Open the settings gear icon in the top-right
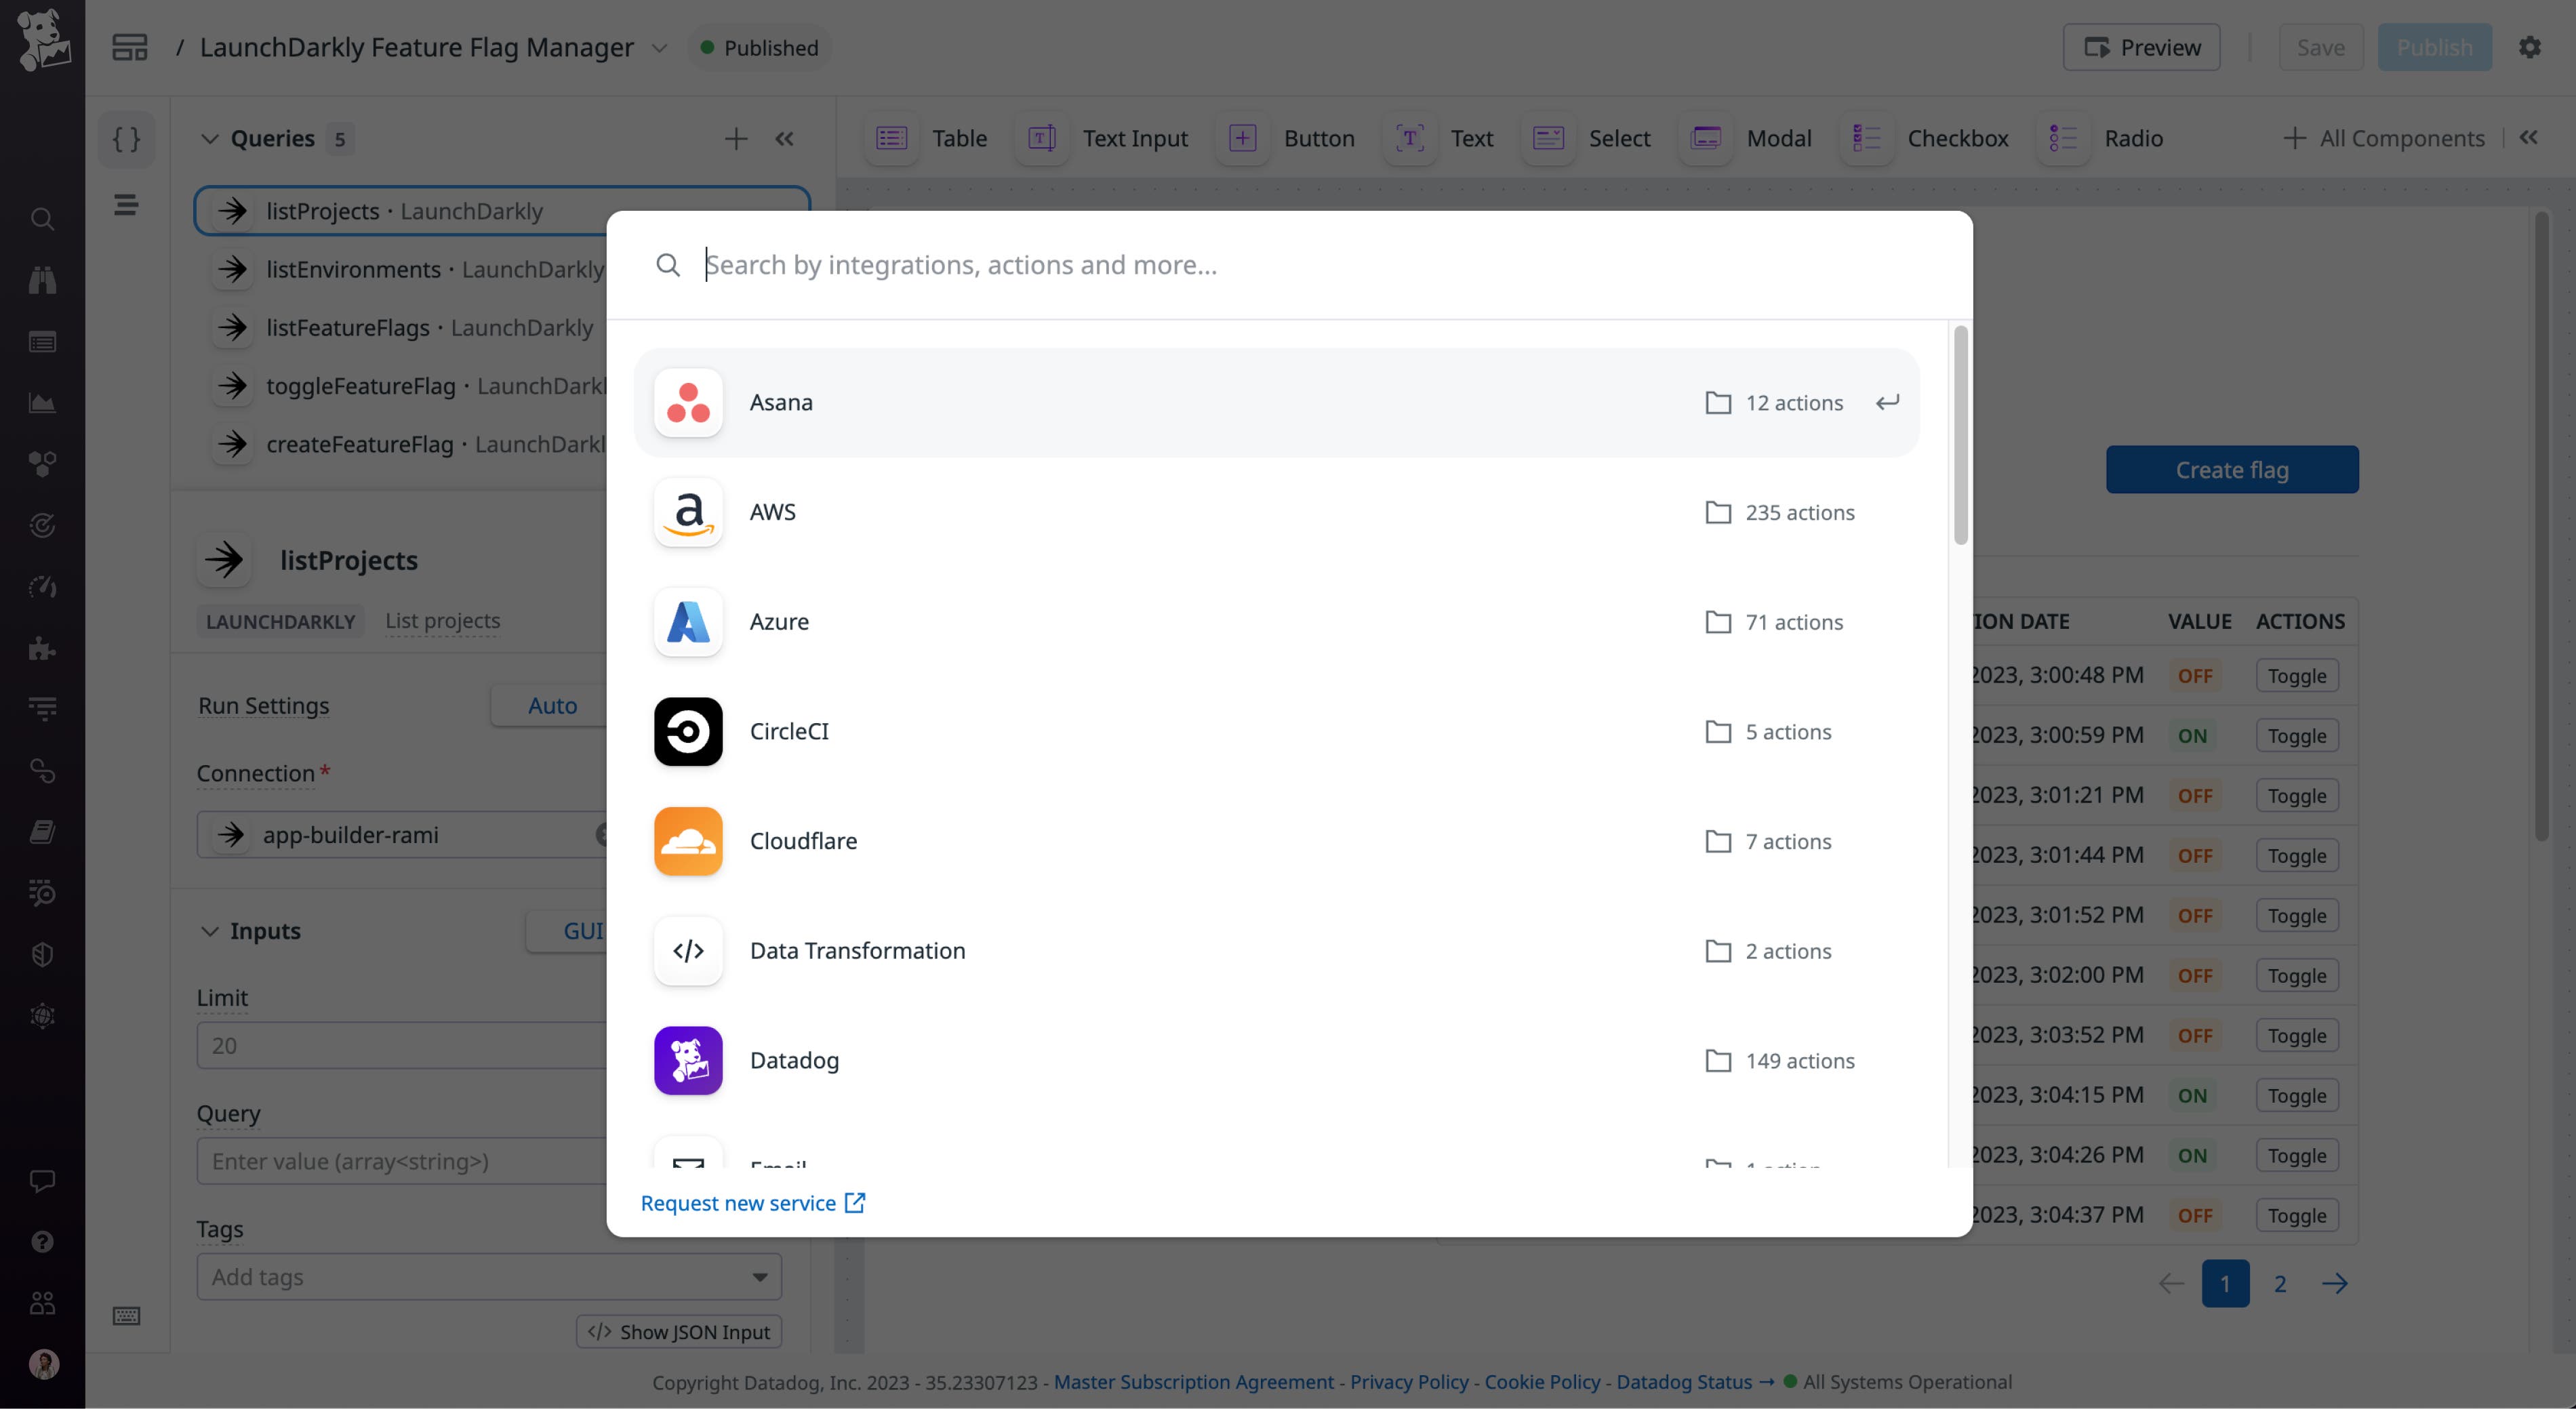The image size is (2576, 1409). [x=2531, y=46]
